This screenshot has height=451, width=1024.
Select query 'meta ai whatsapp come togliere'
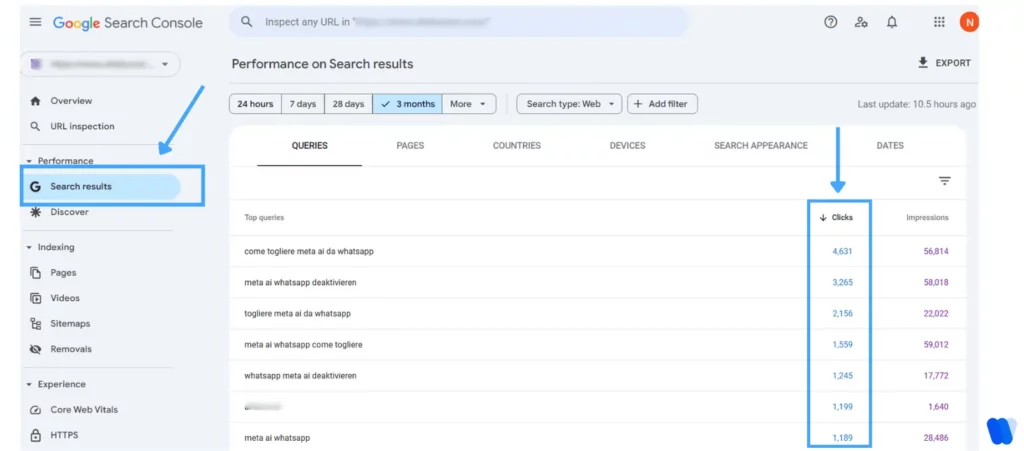tap(303, 345)
